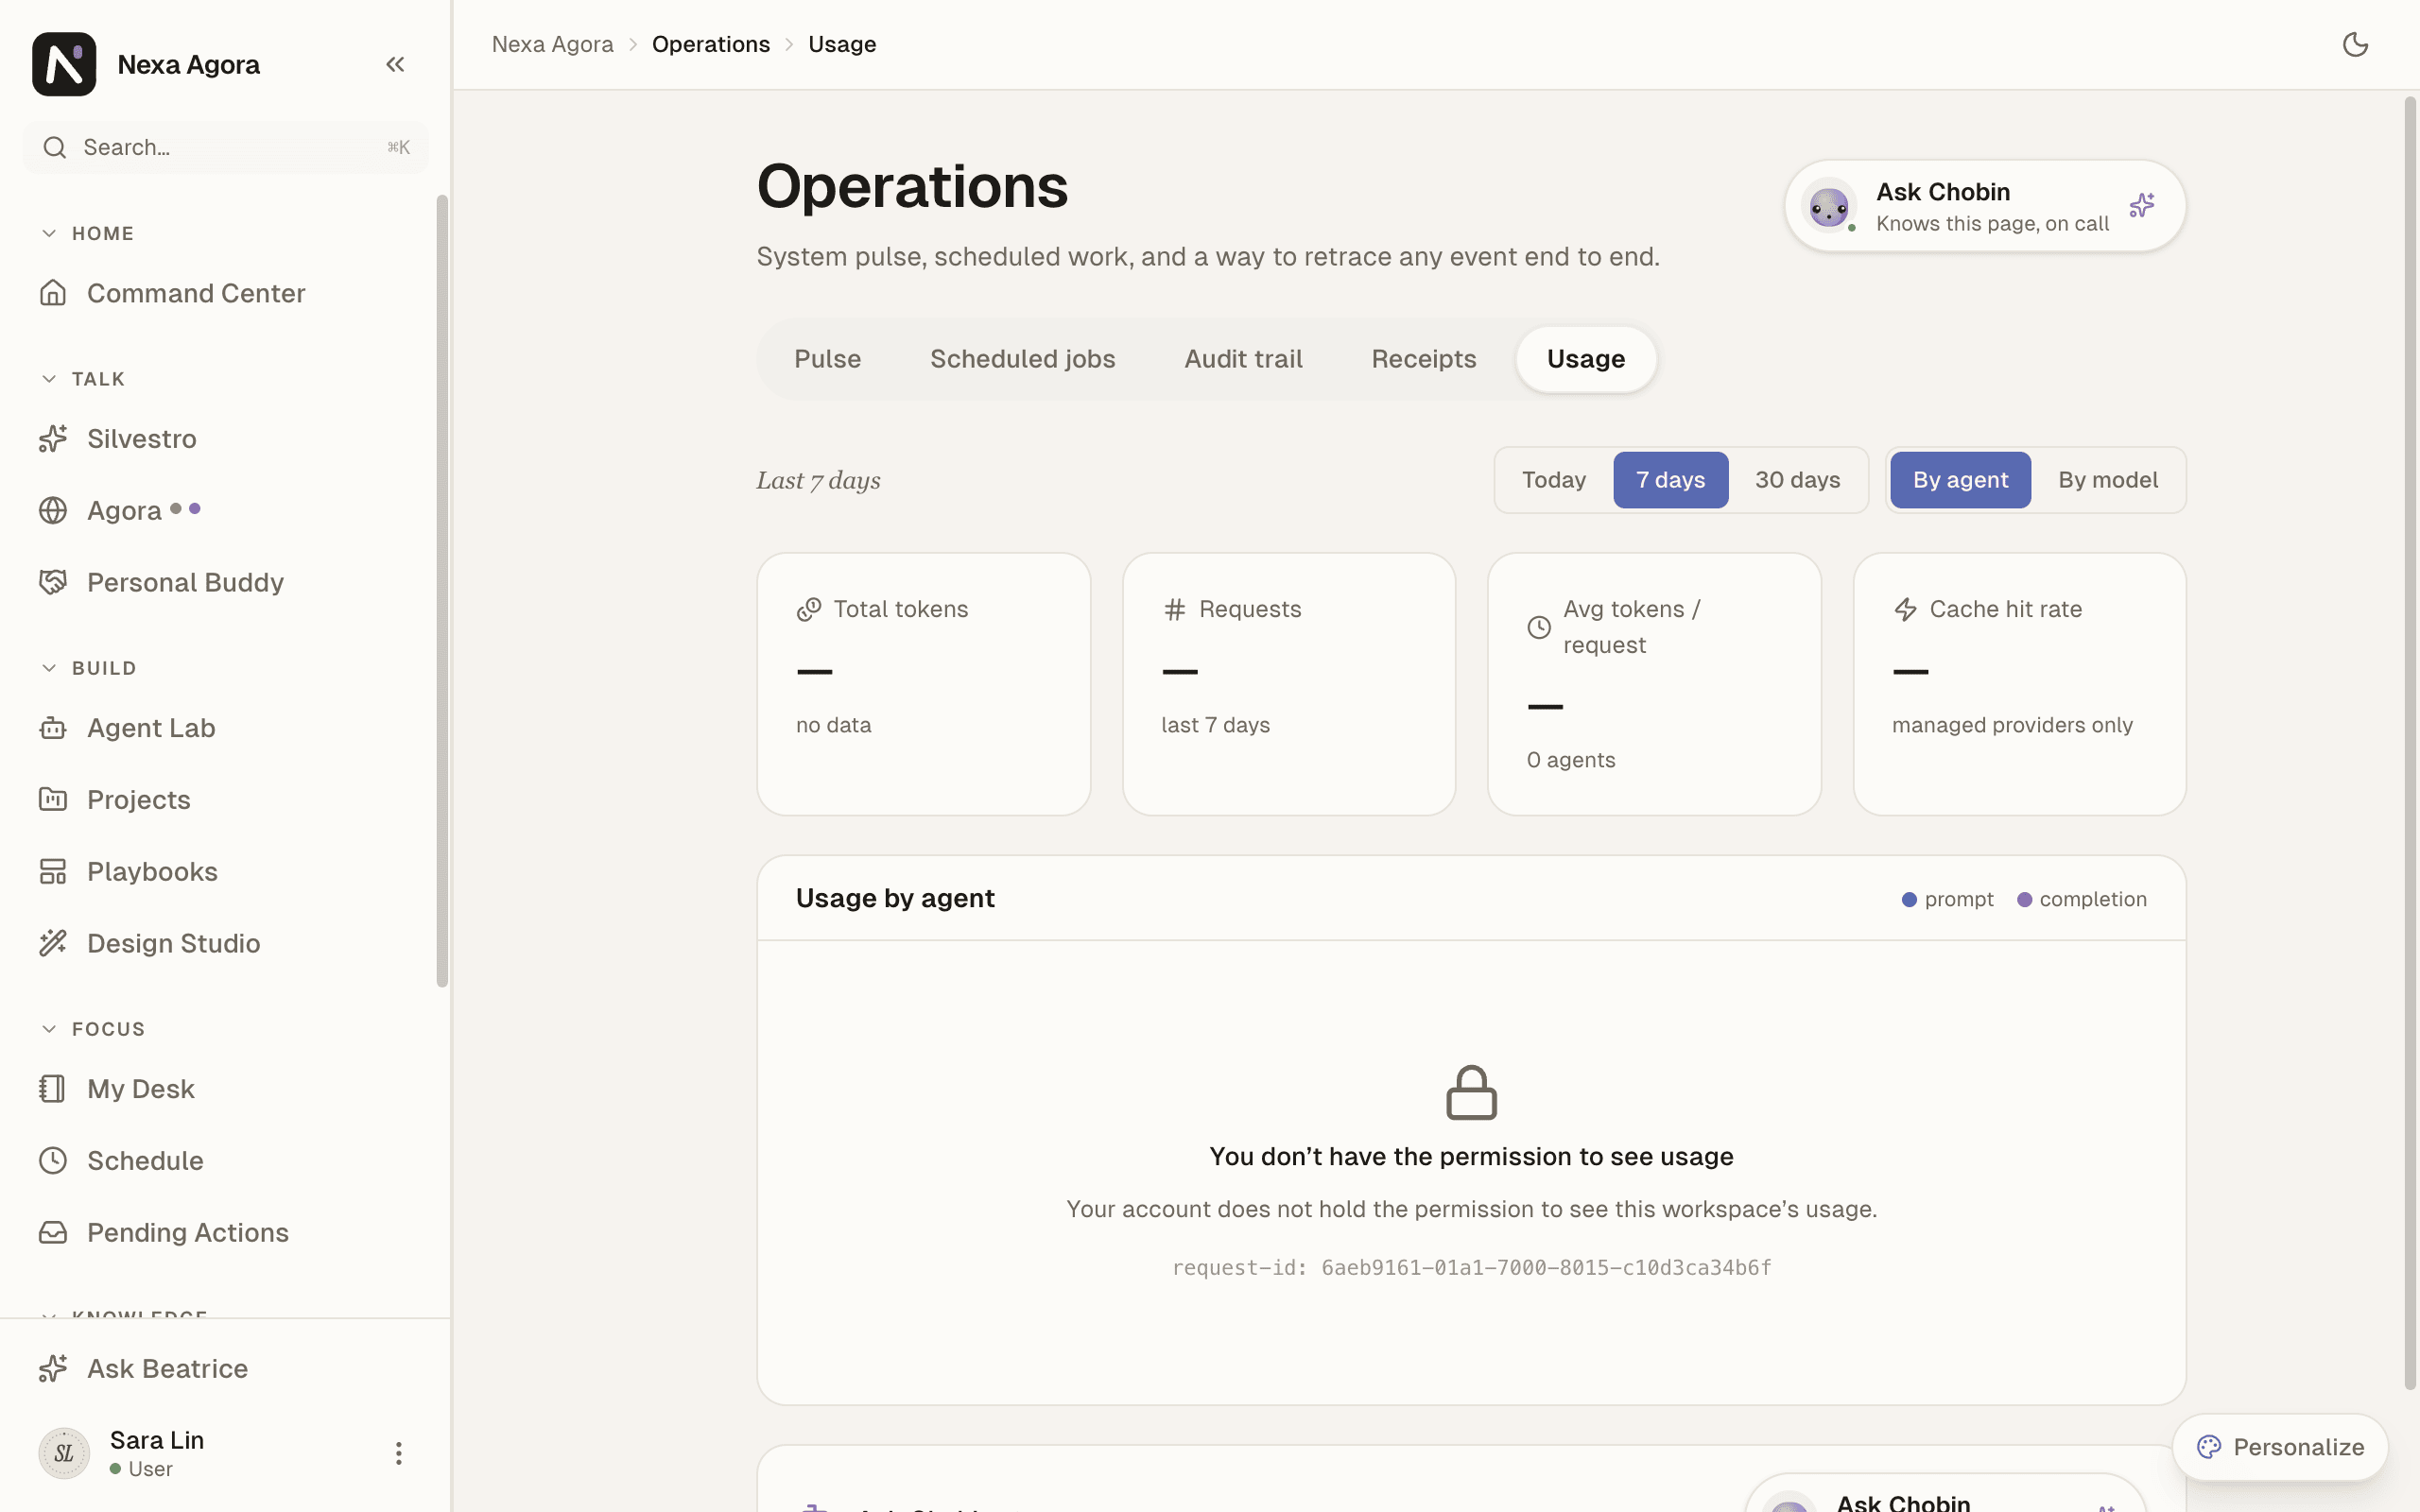The width and height of the screenshot is (2420, 1512).
Task: Switch to the Receipts tab
Action: 1423,359
